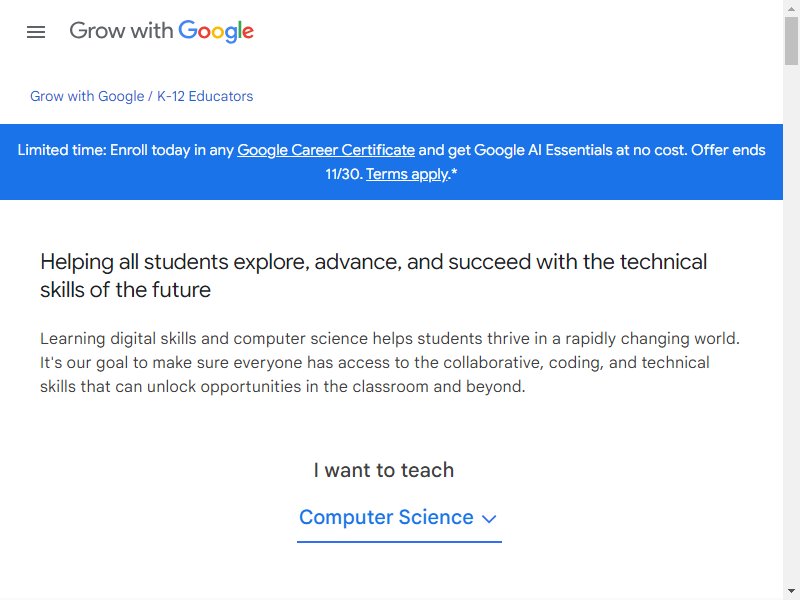This screenshot has height=600, width=800.
Task: Click the vertical scrollbar thumb
Action: pyautogui.click(x=791, y=41)
